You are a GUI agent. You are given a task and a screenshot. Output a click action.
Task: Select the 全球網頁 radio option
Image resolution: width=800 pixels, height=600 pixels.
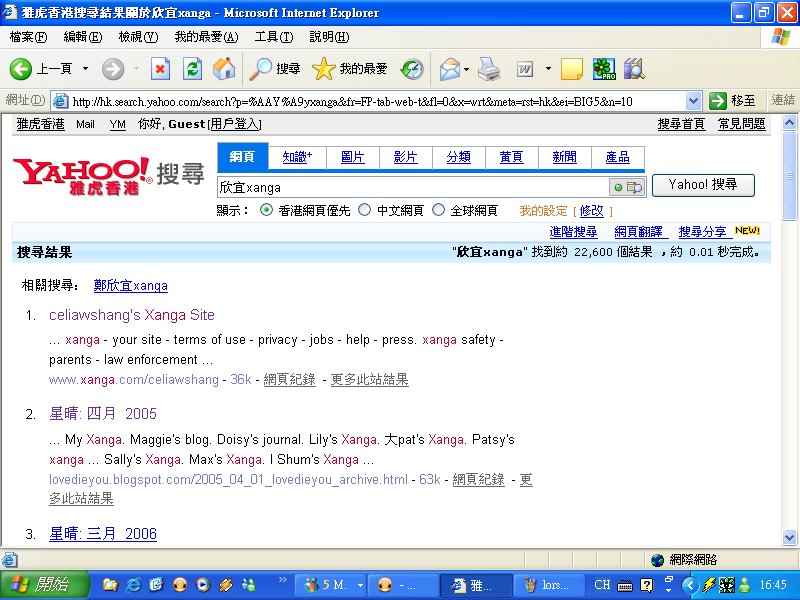click(438, 210)
